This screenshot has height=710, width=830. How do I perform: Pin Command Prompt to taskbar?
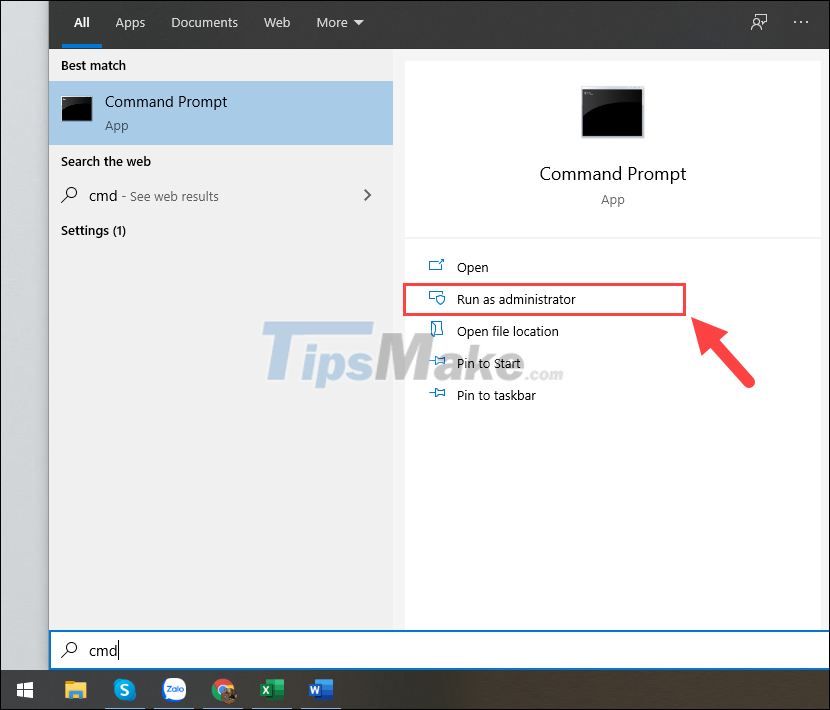pyautogui.click(x=497, y=395)
